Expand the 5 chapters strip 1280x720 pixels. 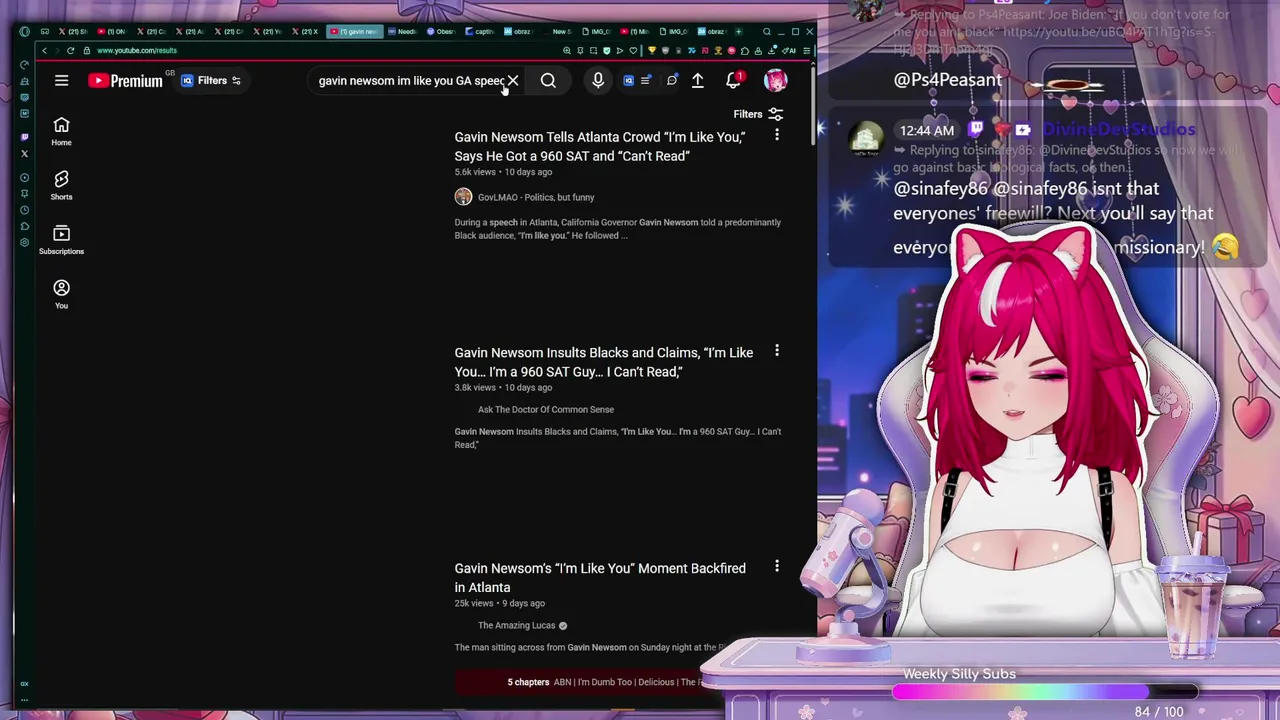pos(580,682)
